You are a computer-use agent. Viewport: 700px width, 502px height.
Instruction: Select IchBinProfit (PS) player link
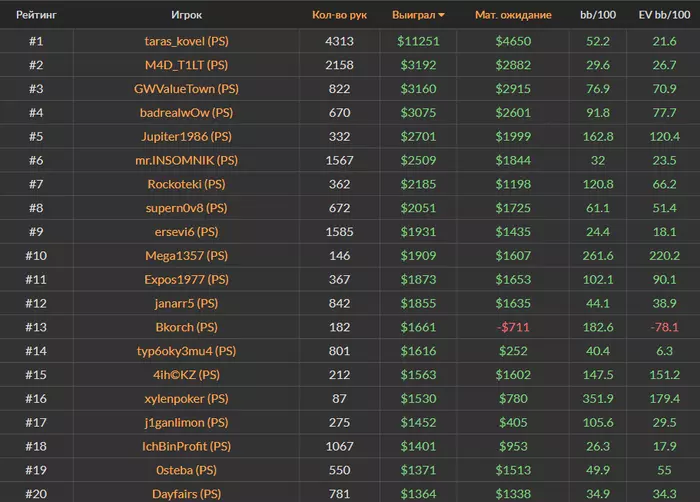click(x=187, y=446)
